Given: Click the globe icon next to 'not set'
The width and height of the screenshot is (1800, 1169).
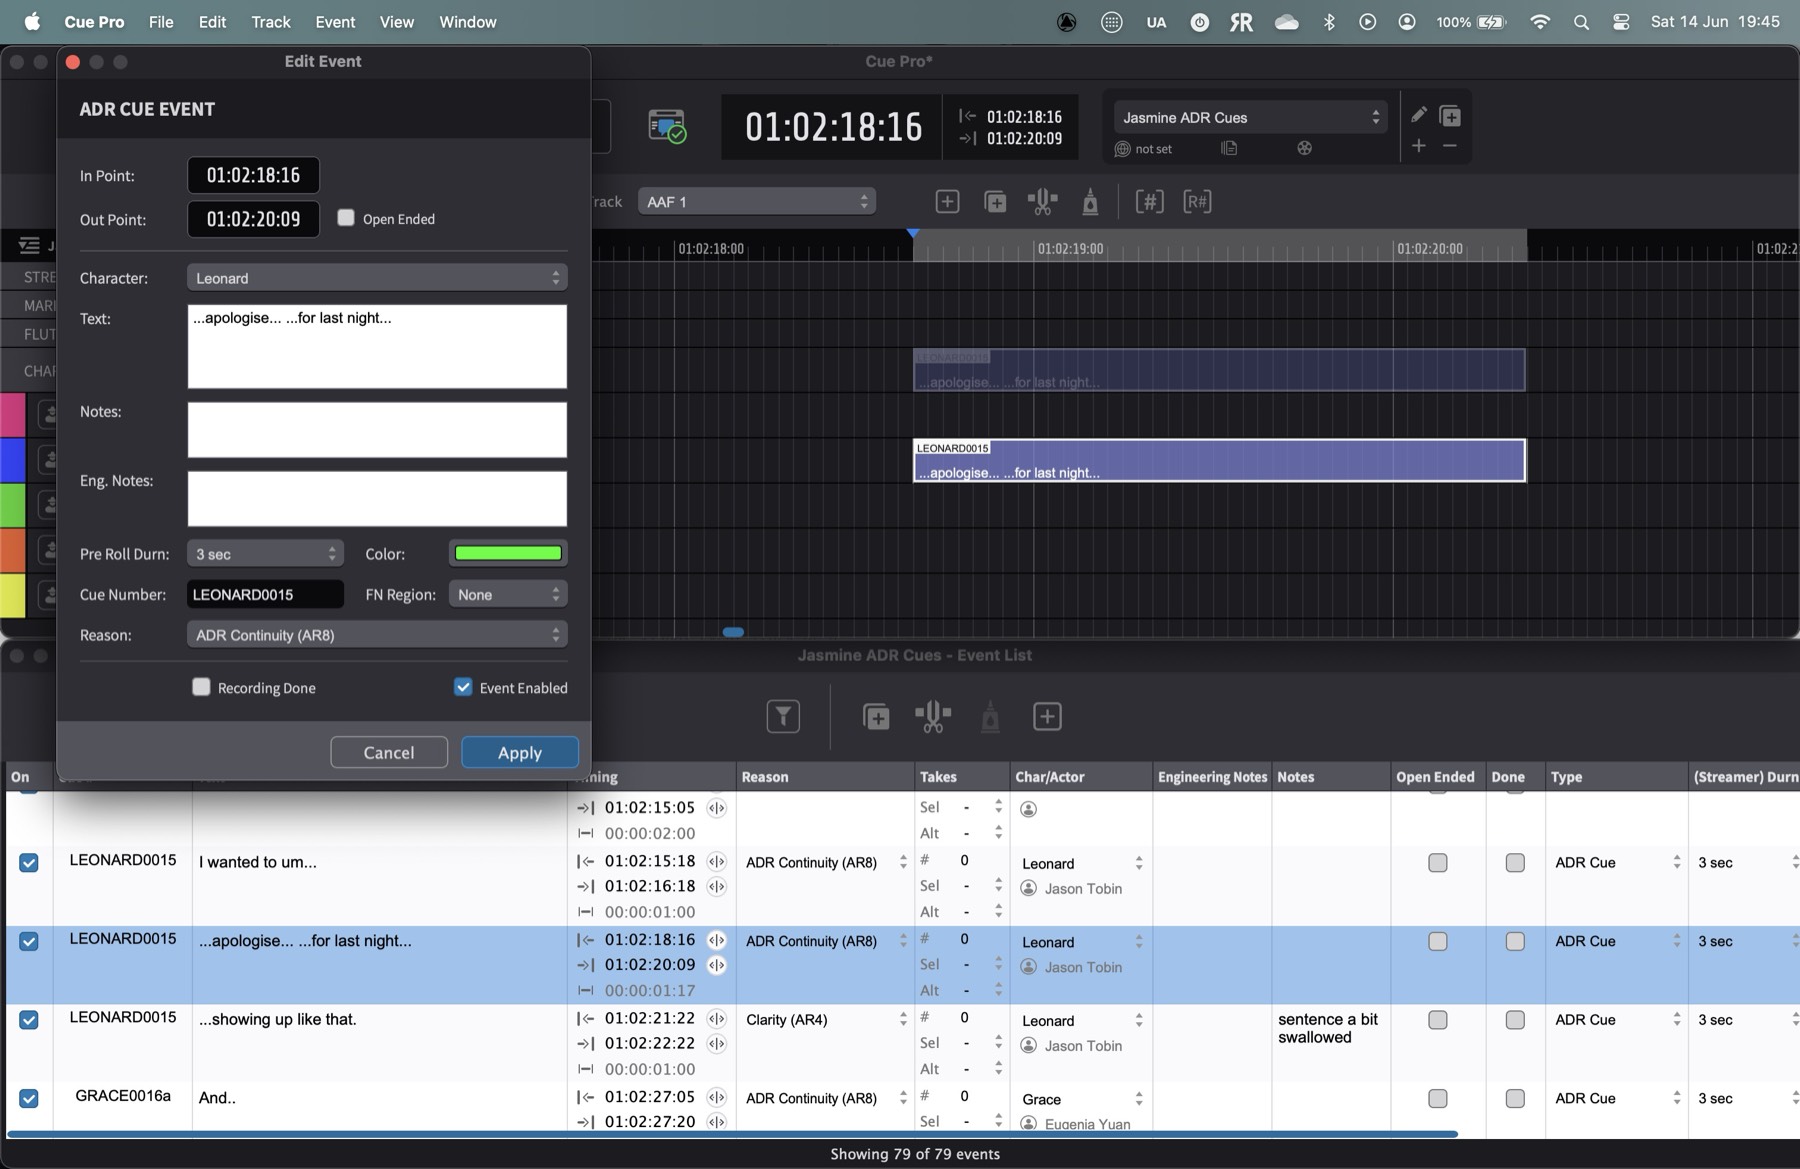Looking at the screenshot, I should pyautogui.click(x=1122, y=149).
